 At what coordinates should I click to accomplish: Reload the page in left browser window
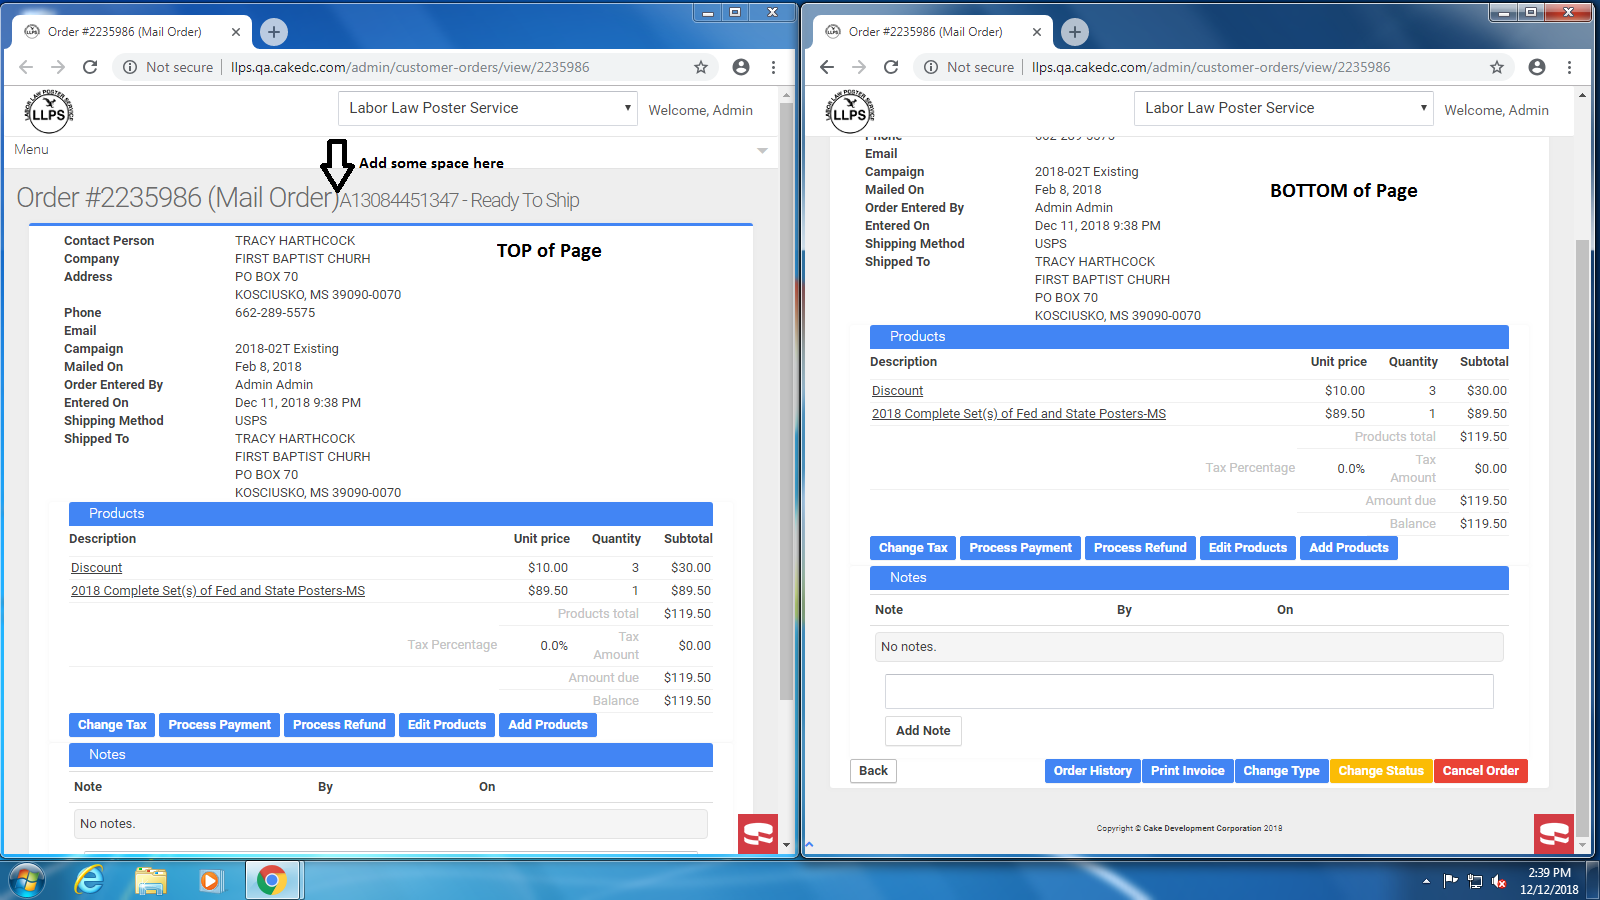point(90,67)
